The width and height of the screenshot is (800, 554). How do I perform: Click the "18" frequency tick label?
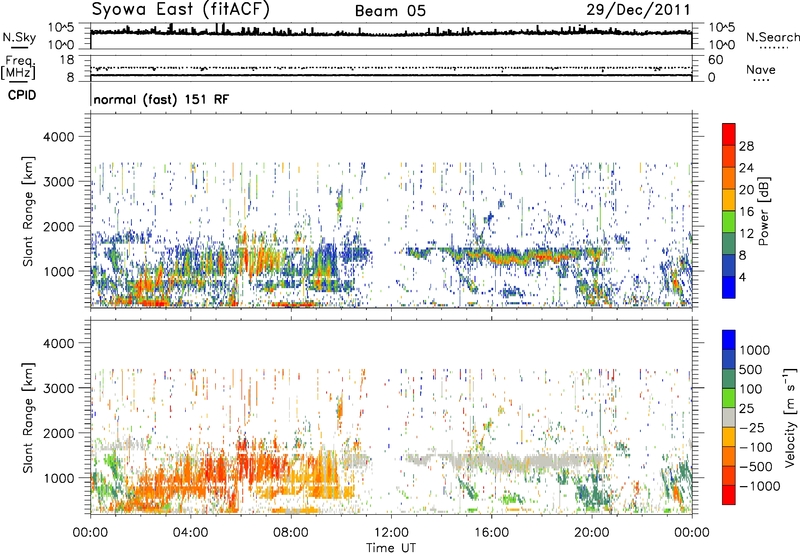[x=67, y=60]
